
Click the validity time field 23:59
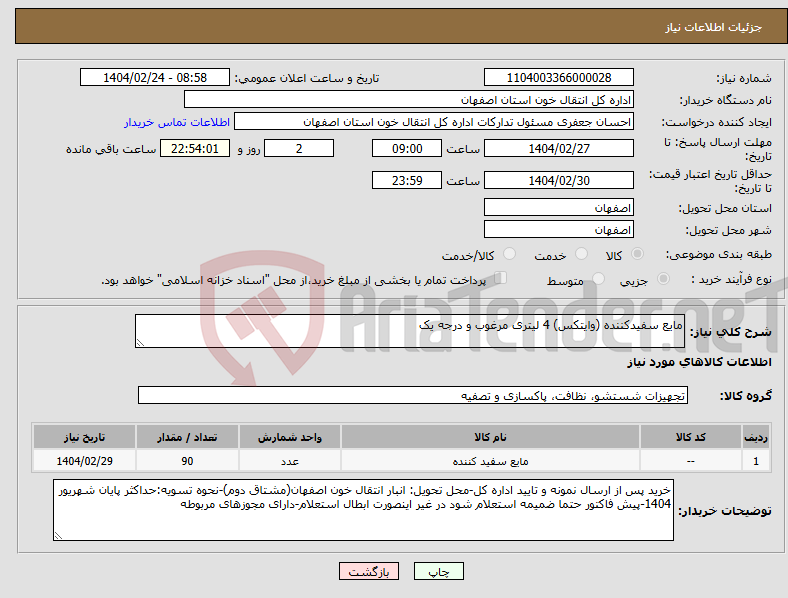[407, 180]
